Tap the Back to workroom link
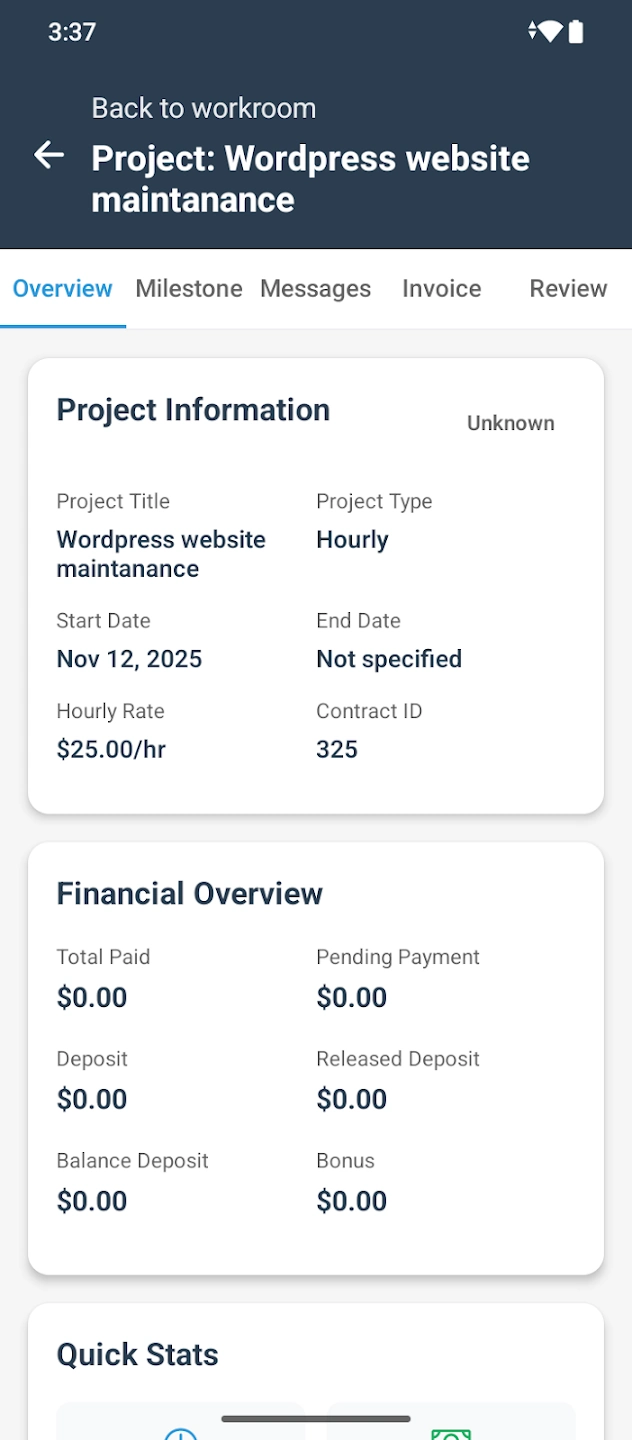Viewport: 632px width, 1440px height. [x=203, y=108]
